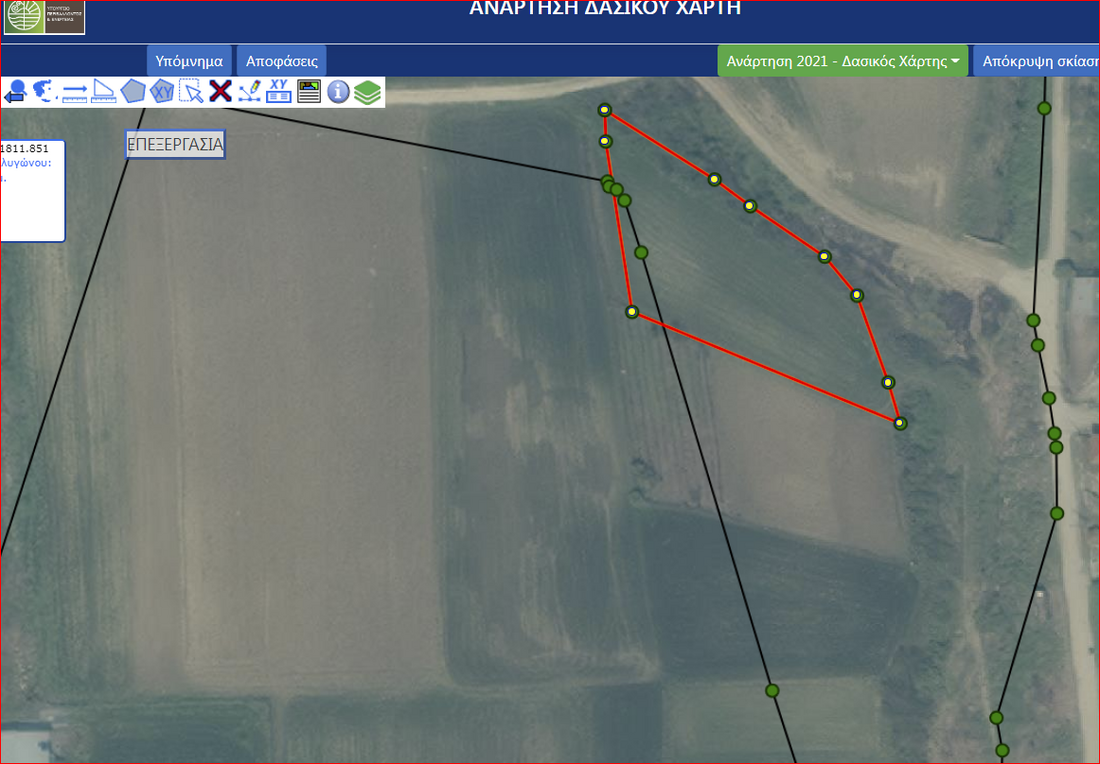Screen dimensions: 1100x764
Task: Open the XY coordinates table tool
Action: (279, 92)
